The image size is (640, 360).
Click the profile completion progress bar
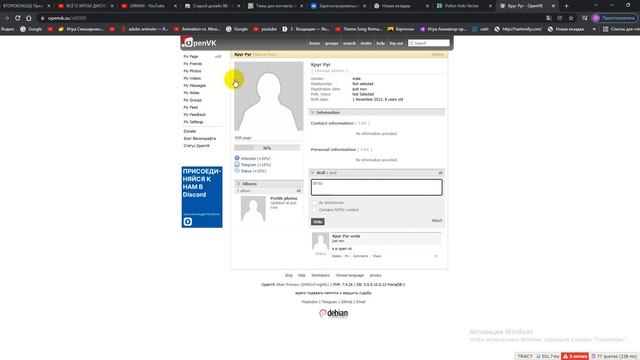(267, 148)
